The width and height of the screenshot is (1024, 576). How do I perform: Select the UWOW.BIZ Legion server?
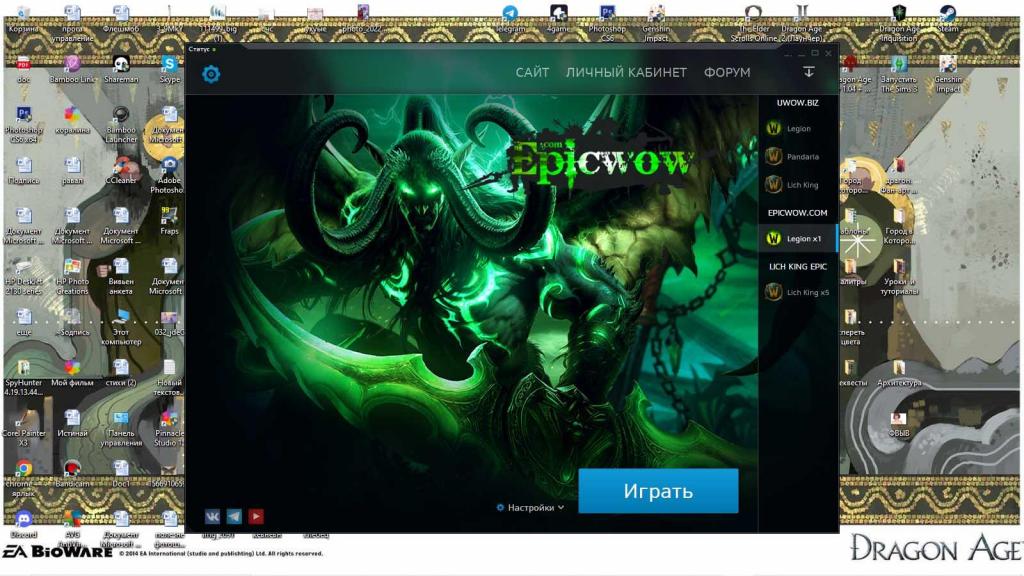coord(797,129)
